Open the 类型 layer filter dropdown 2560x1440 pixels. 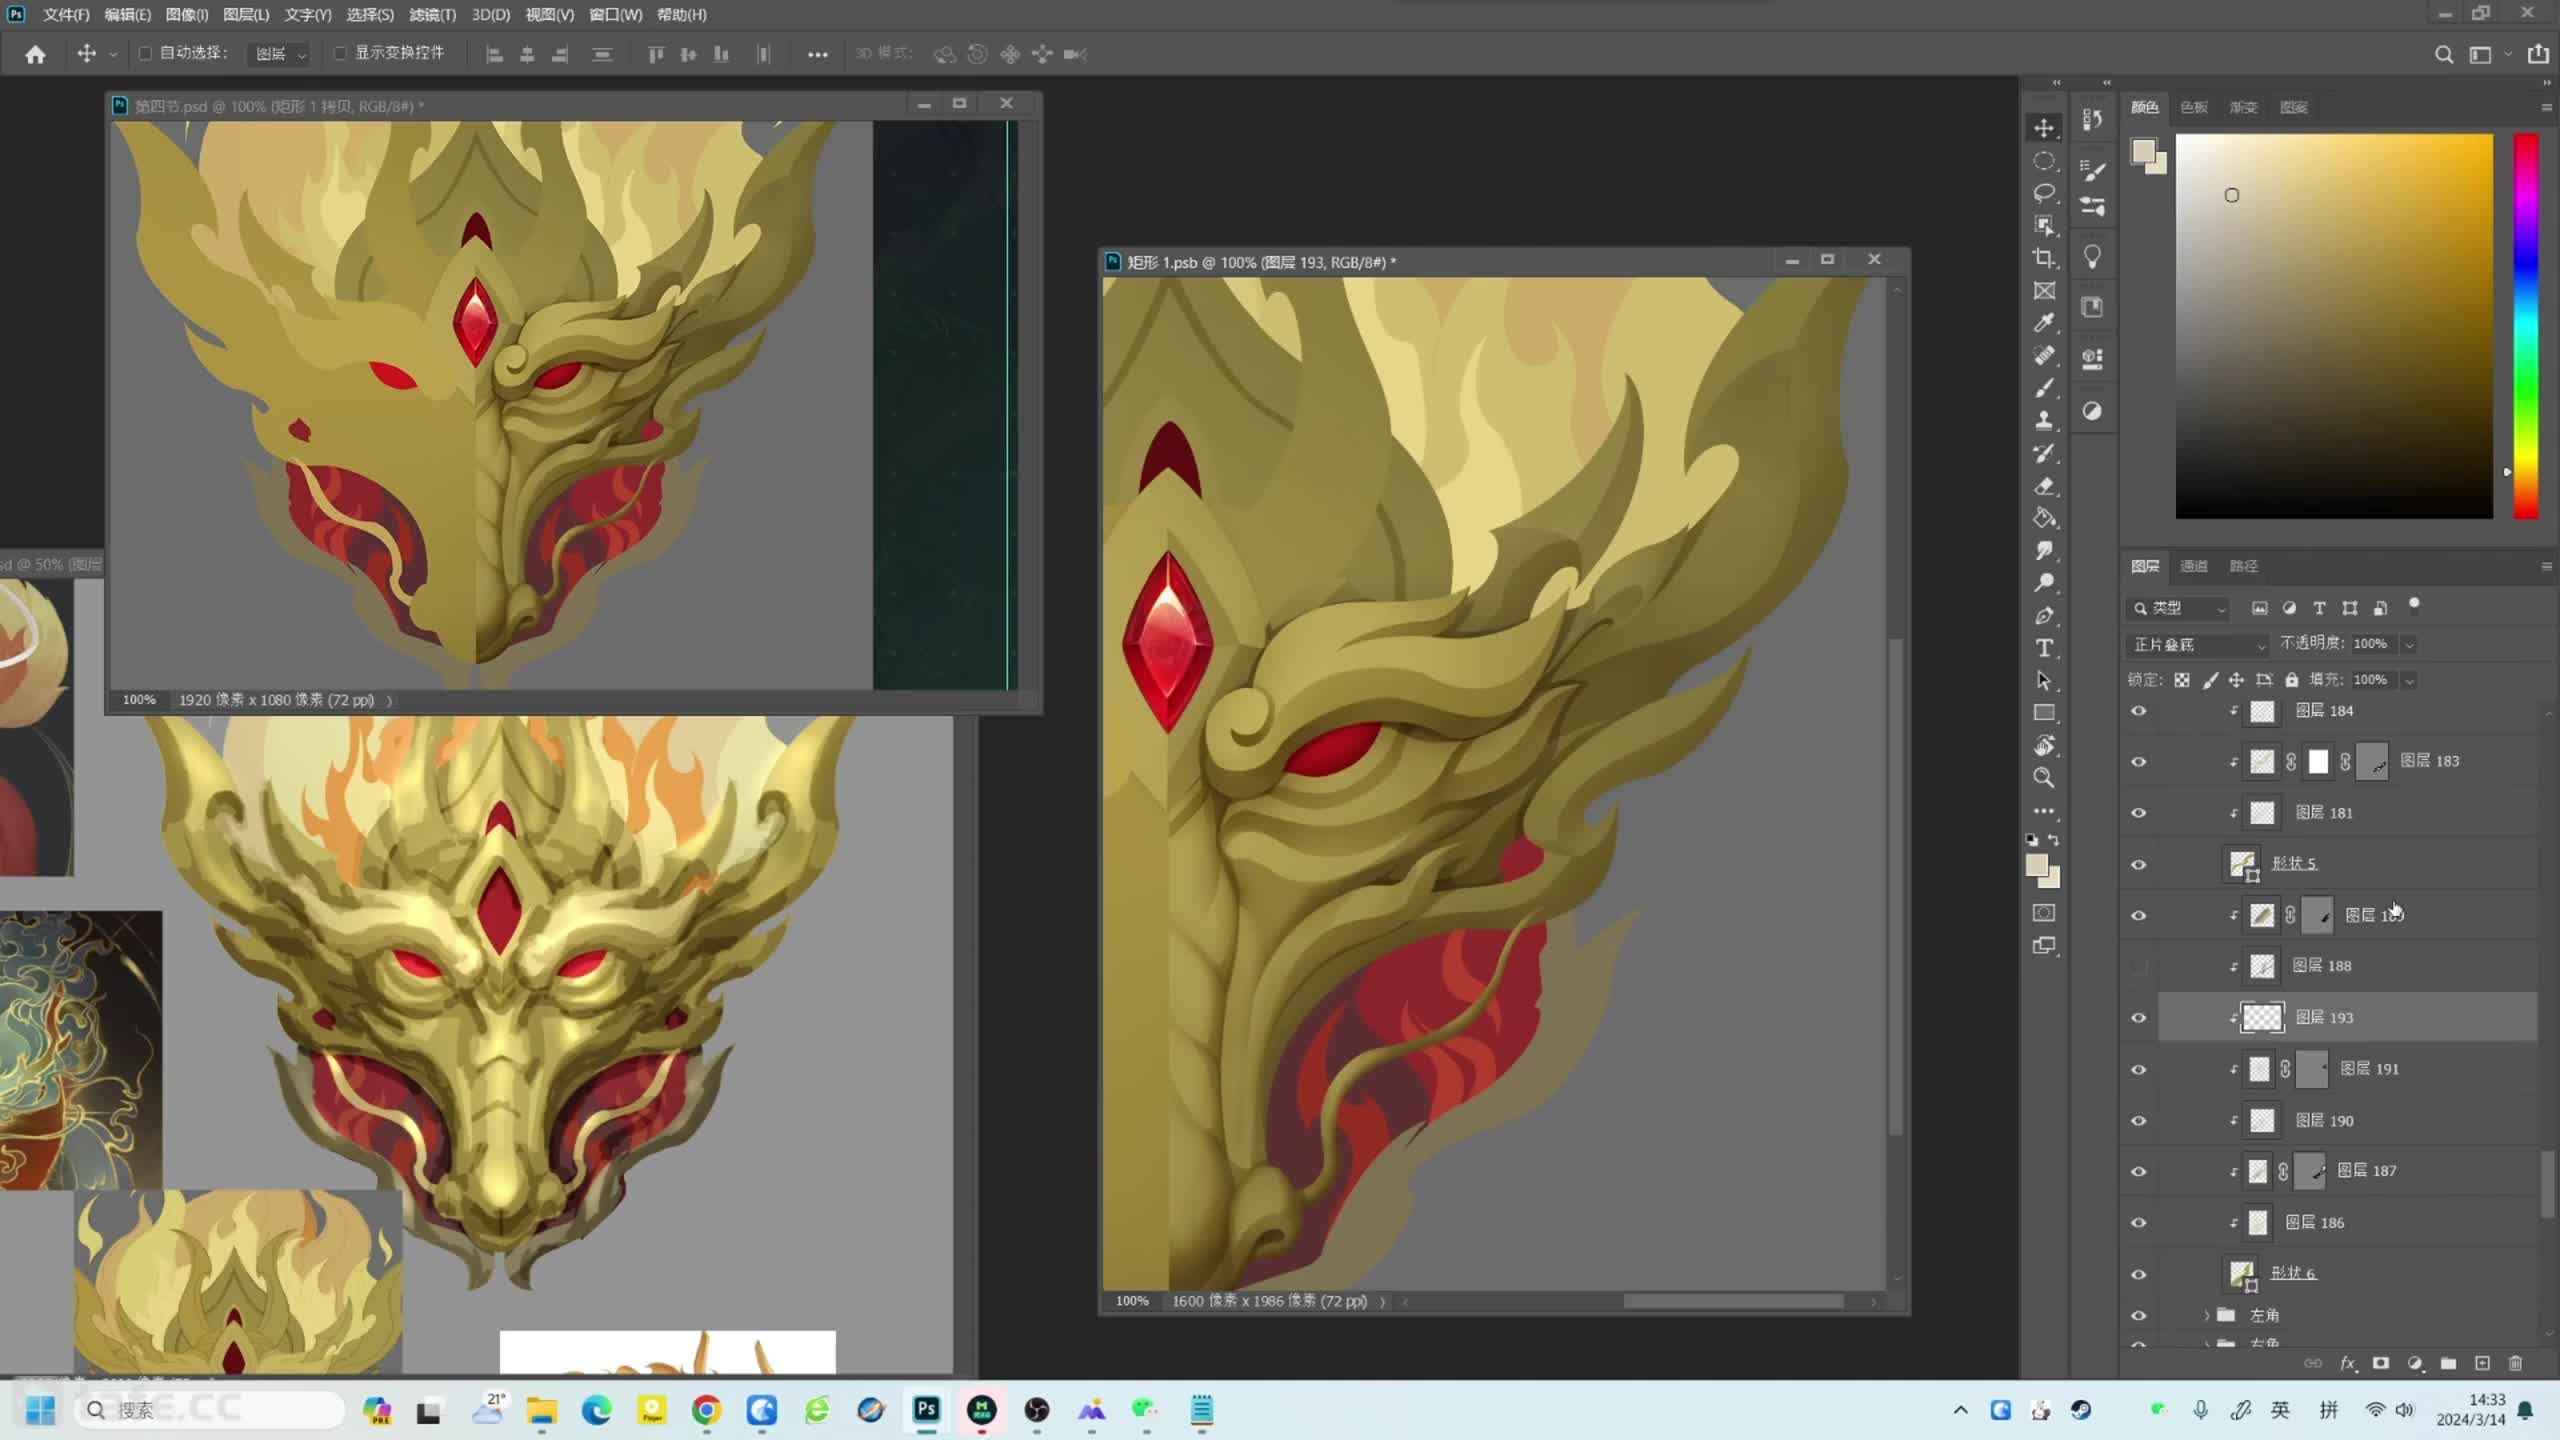(2179, 608)
